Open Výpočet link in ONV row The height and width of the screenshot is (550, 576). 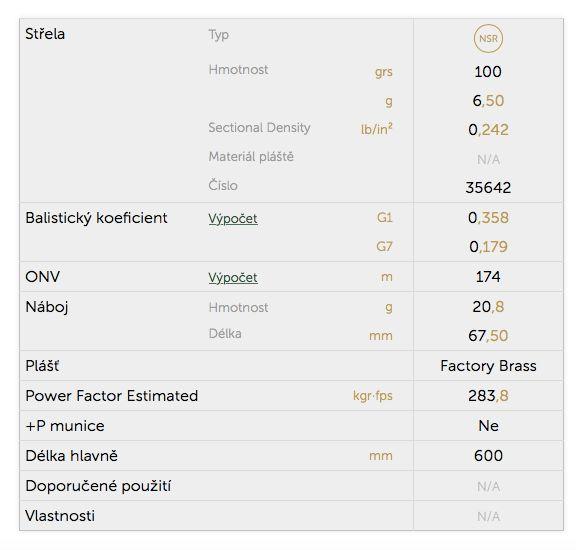coord(233,277)
